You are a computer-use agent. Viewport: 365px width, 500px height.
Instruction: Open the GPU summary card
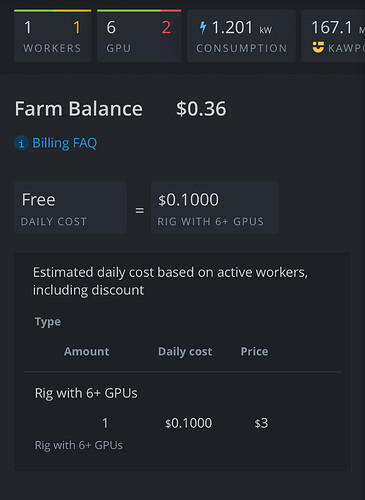pos(139,36)
